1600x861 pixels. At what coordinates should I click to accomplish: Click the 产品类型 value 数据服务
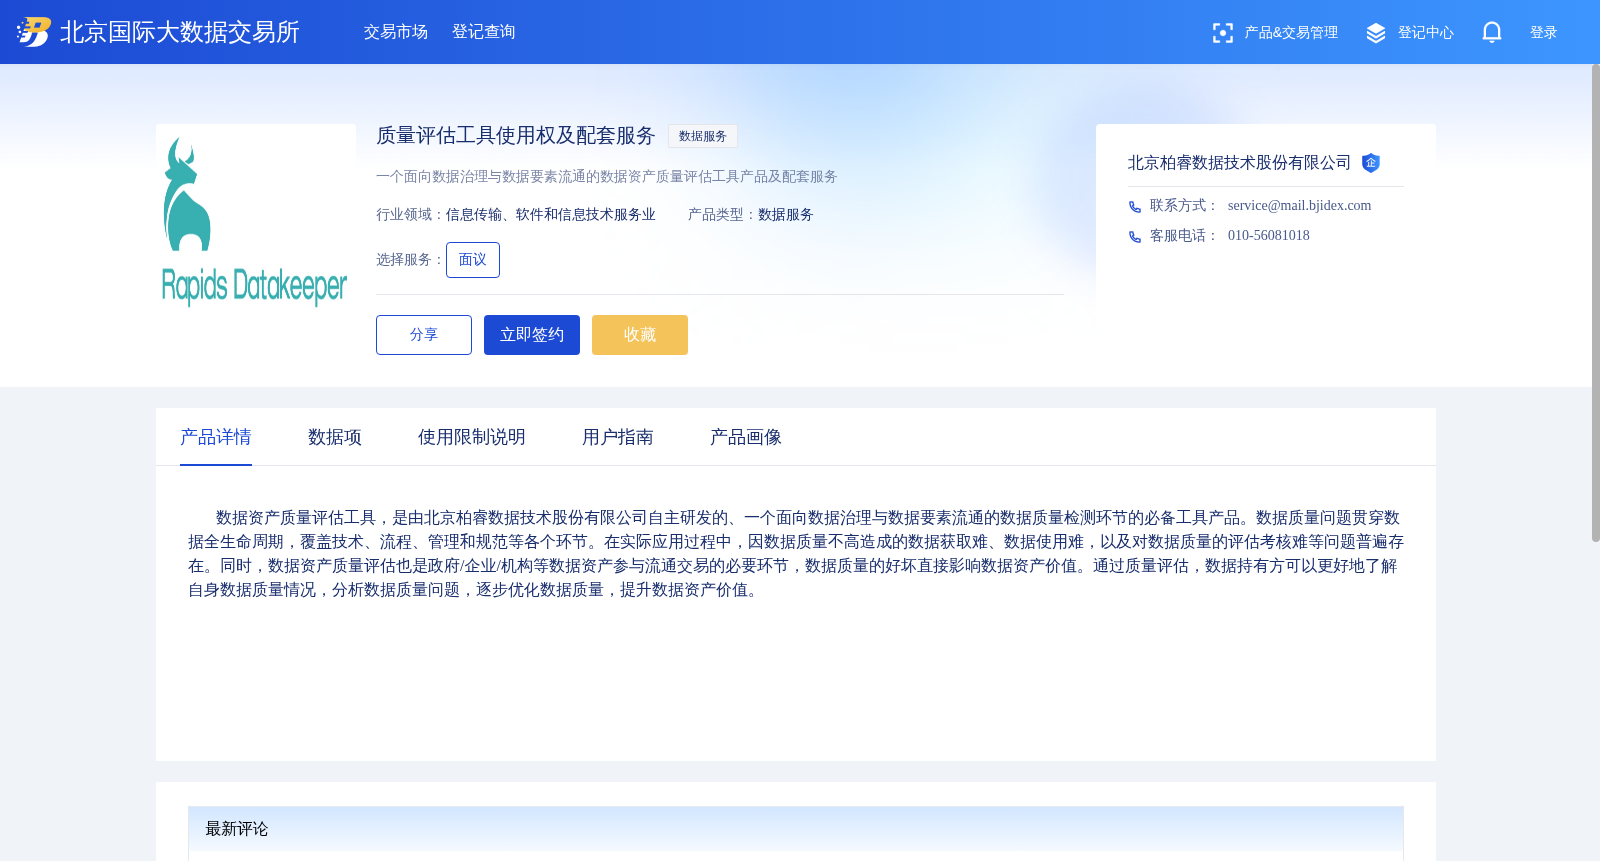click(786, 215)
